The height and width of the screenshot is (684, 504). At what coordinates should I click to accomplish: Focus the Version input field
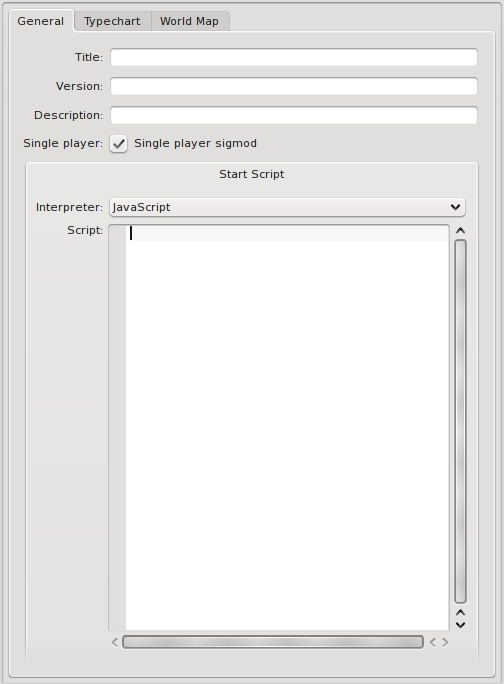pos(294,86)
